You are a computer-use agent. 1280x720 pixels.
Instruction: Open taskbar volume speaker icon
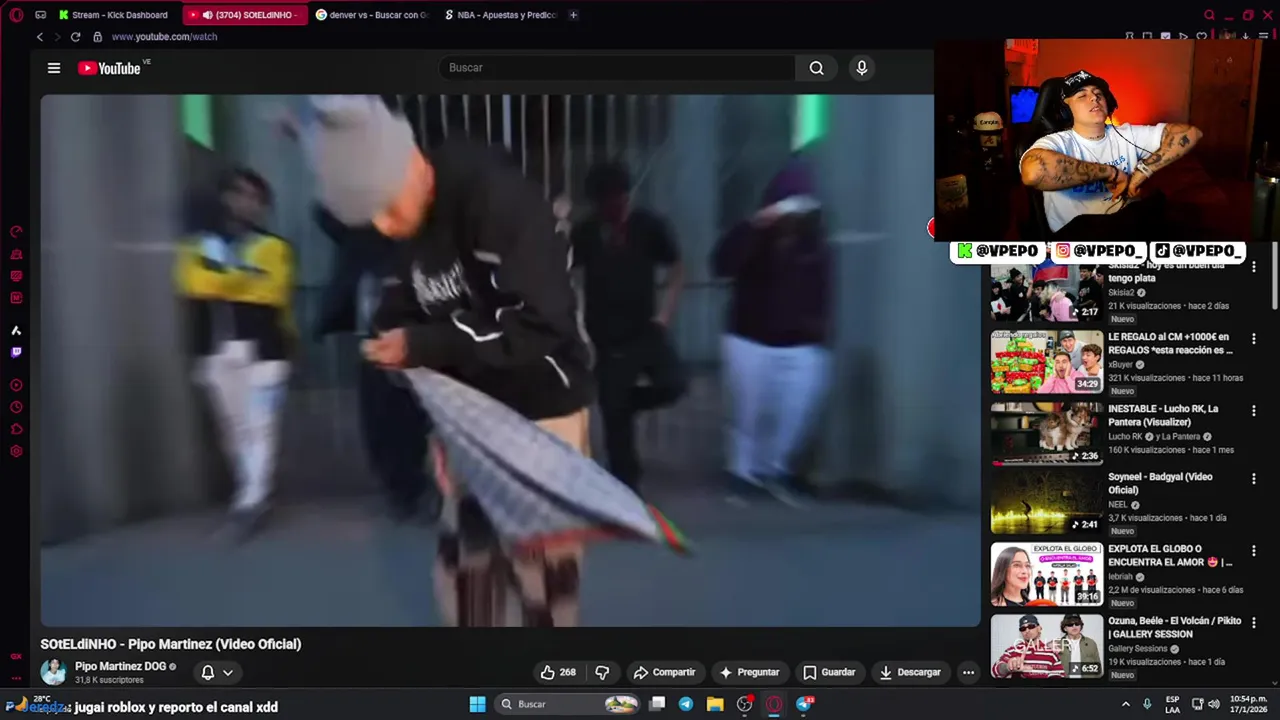pos(1214,704)
